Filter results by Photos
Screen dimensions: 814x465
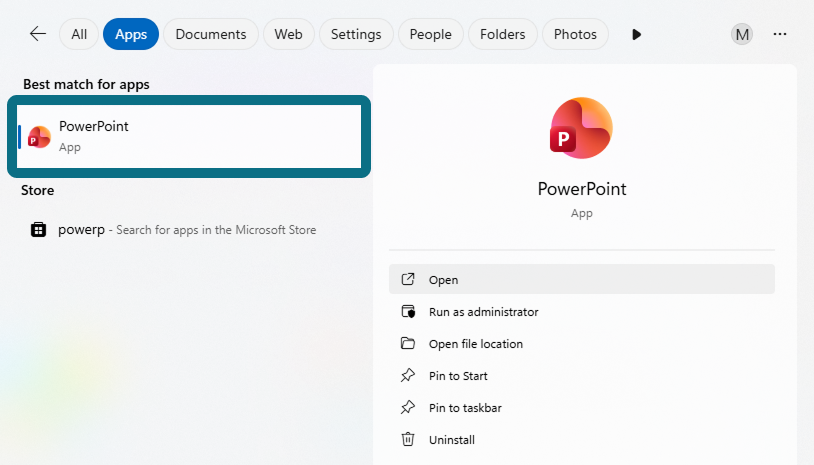point(575,34)
